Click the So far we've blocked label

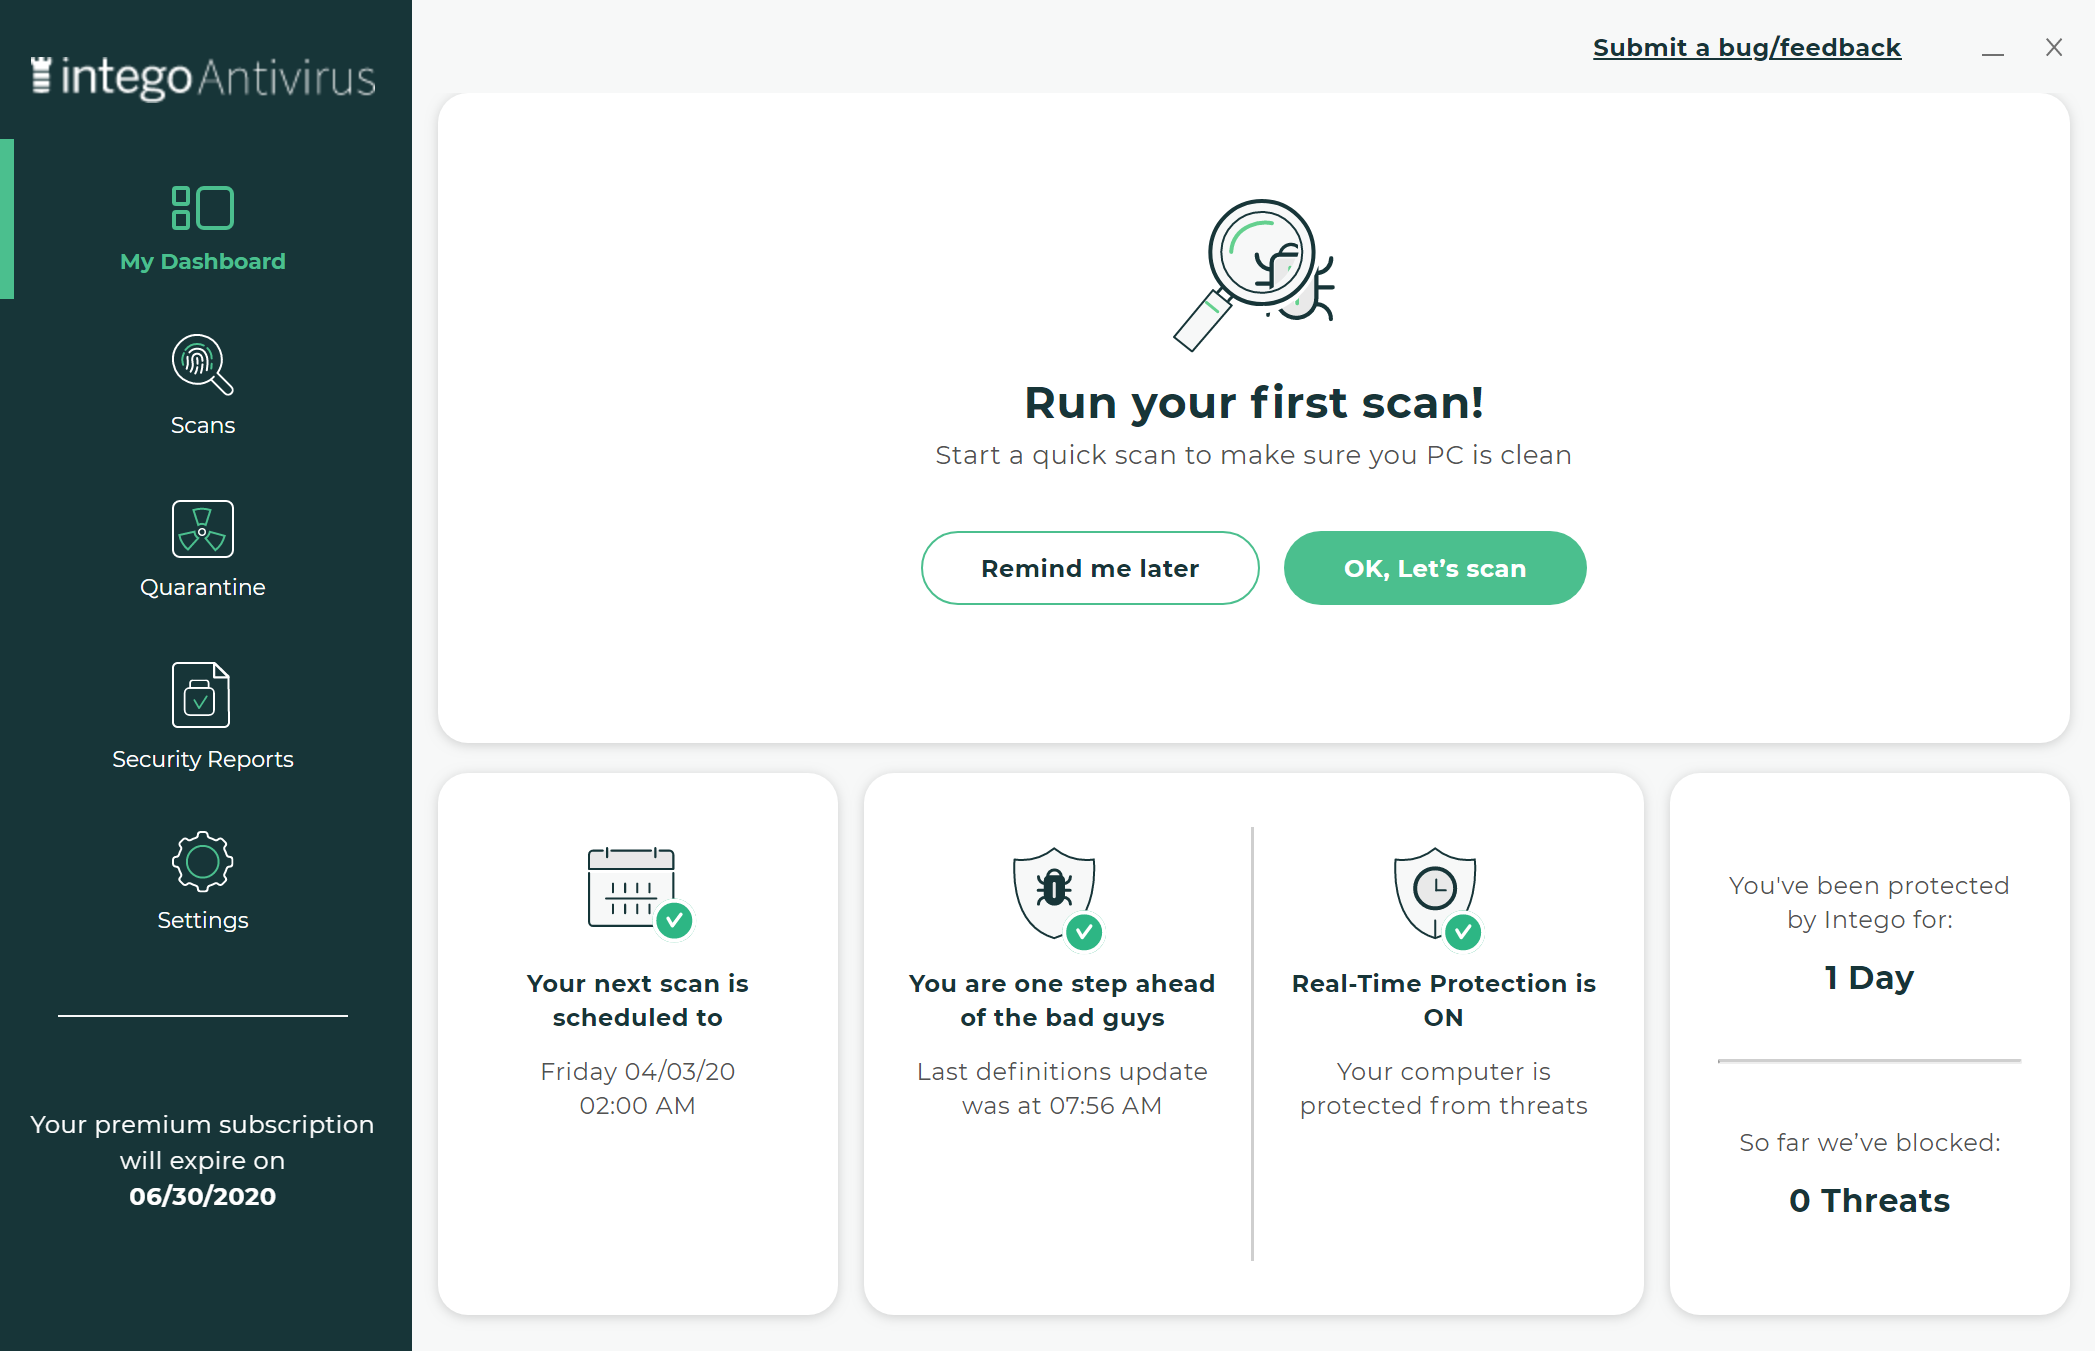point(1869,1142)
